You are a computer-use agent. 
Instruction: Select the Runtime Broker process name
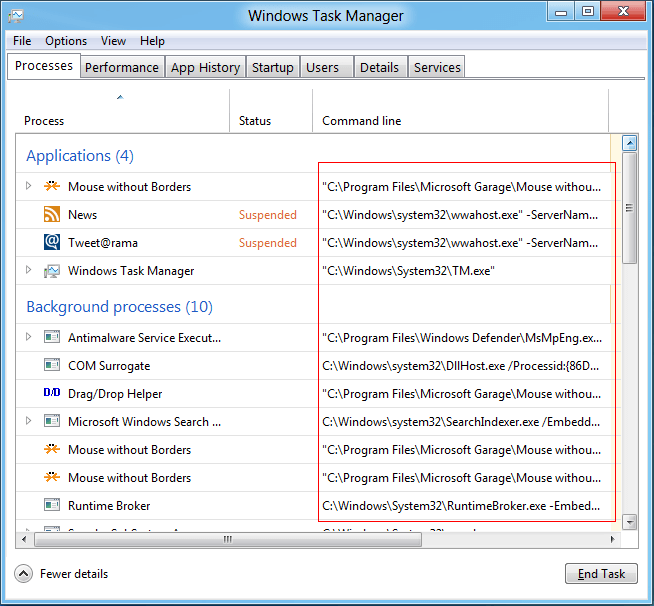point(109,505)
